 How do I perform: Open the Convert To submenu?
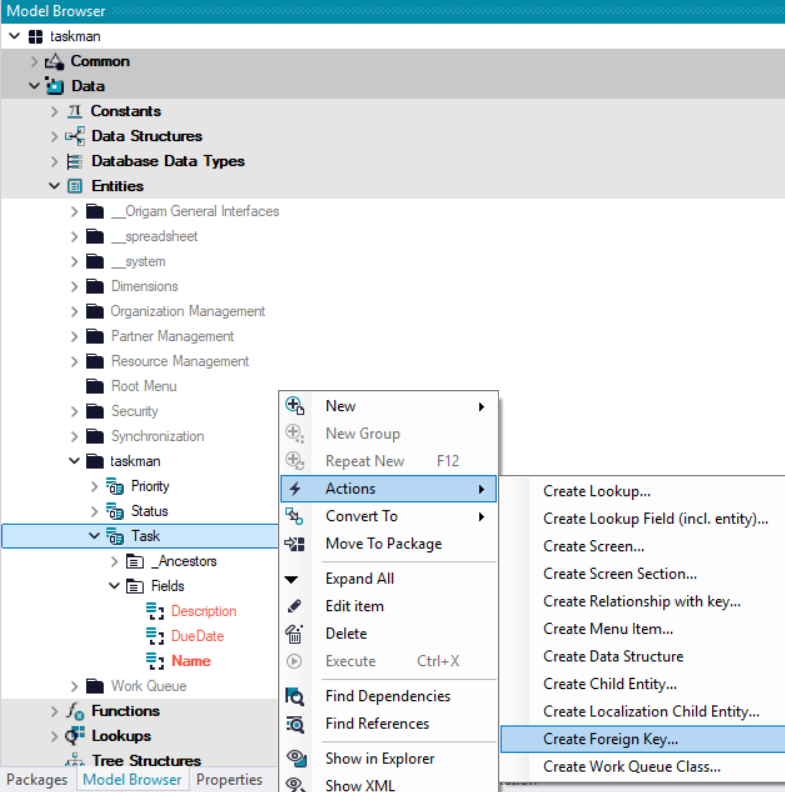point(361,516)
